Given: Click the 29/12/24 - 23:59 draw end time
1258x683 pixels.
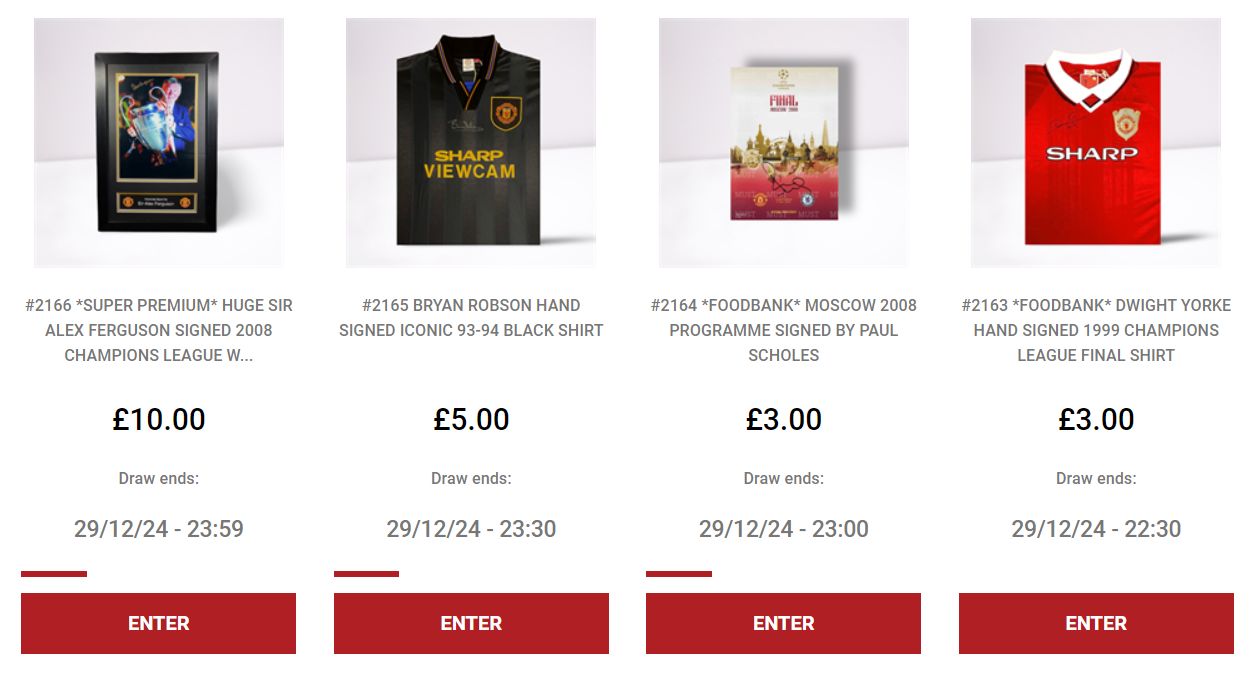Looking at the screenshot, I should coord(158,529).
